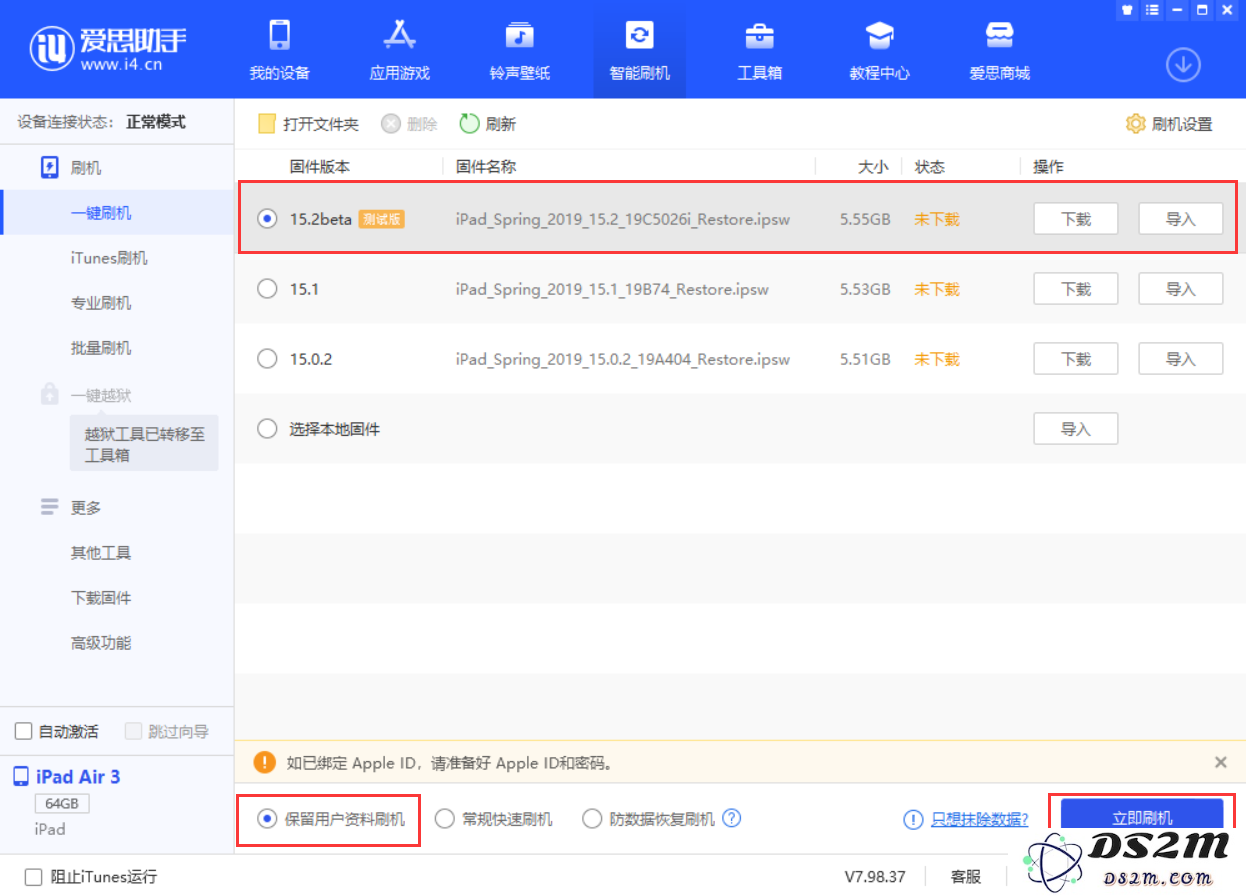Click the 状态 column header
The width and height of the screenshot is (1246, 896).
[x=929, y=167]
